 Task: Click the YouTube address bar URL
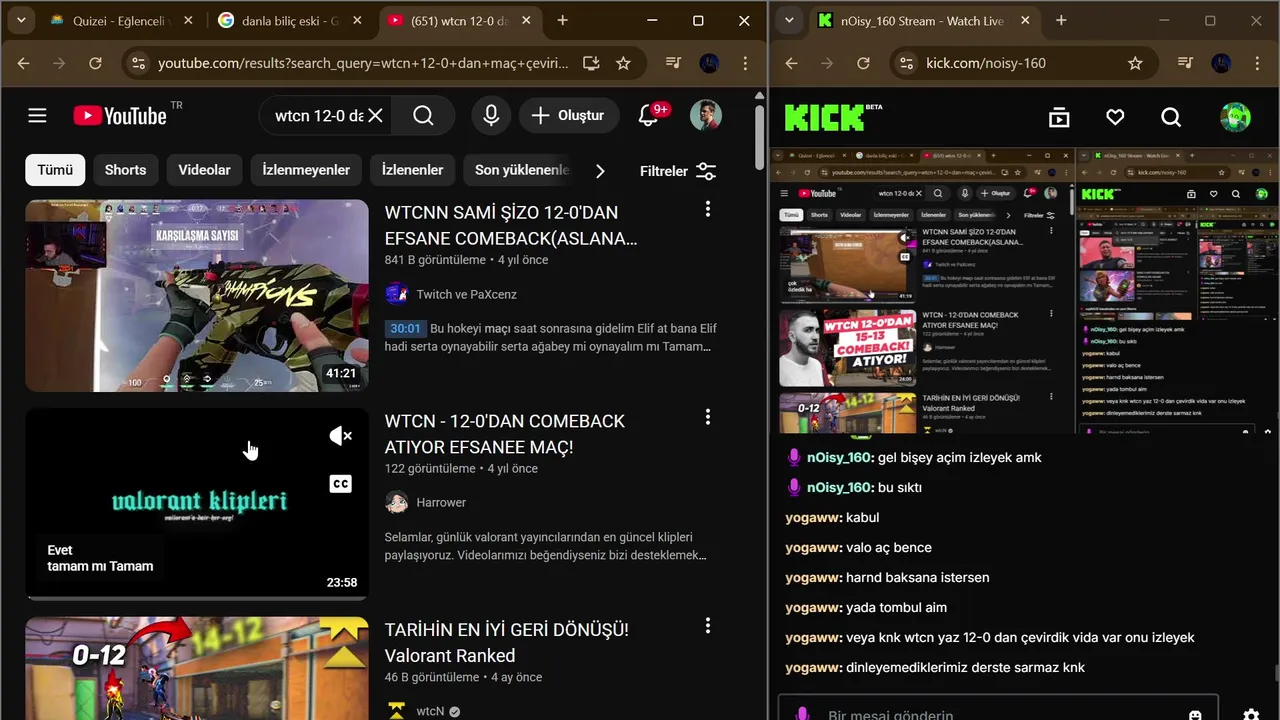point(363,63)
